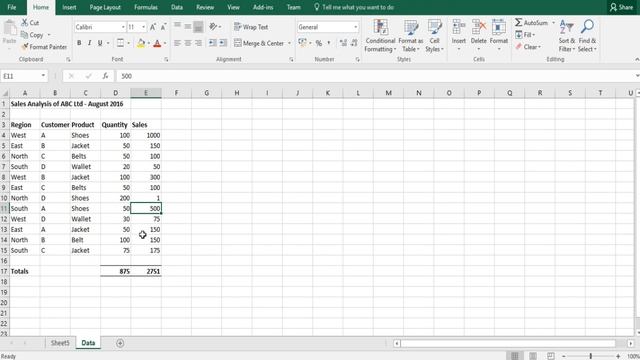
Task: Add a new sheet with plus icon
Action: click(x=120, y=343)
